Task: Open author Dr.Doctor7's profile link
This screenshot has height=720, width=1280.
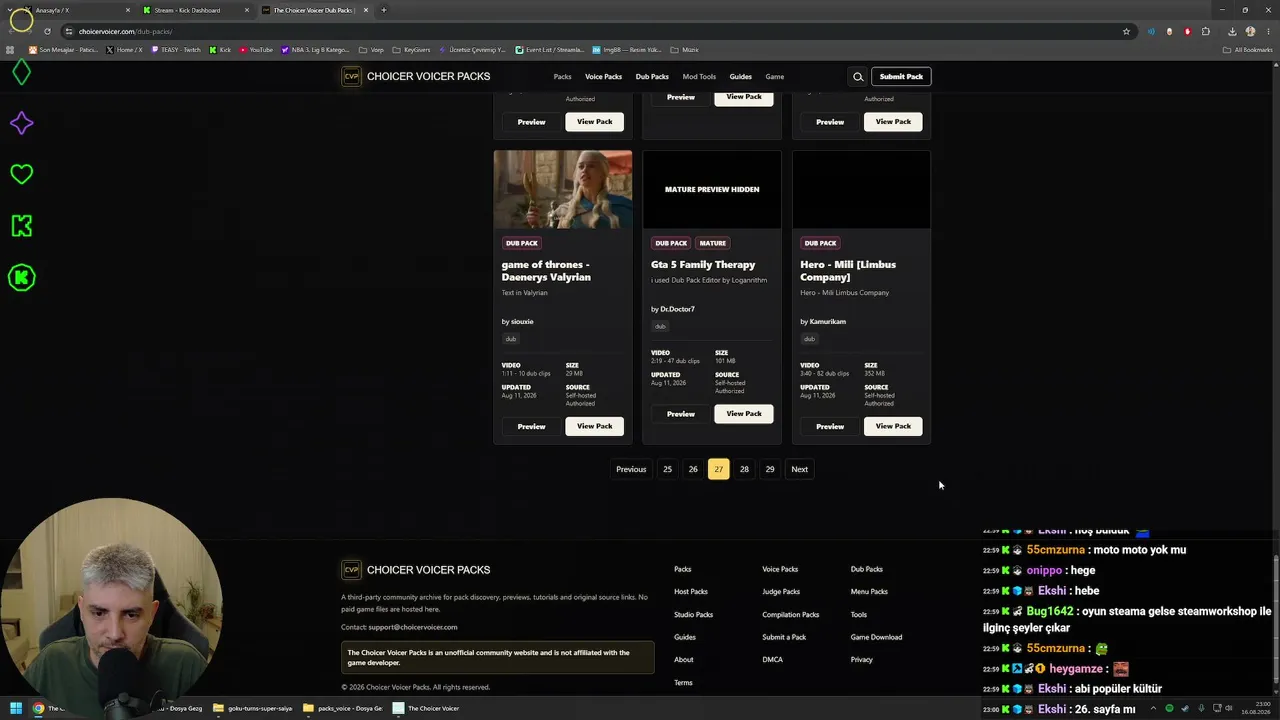Action: tap(677, 309)
